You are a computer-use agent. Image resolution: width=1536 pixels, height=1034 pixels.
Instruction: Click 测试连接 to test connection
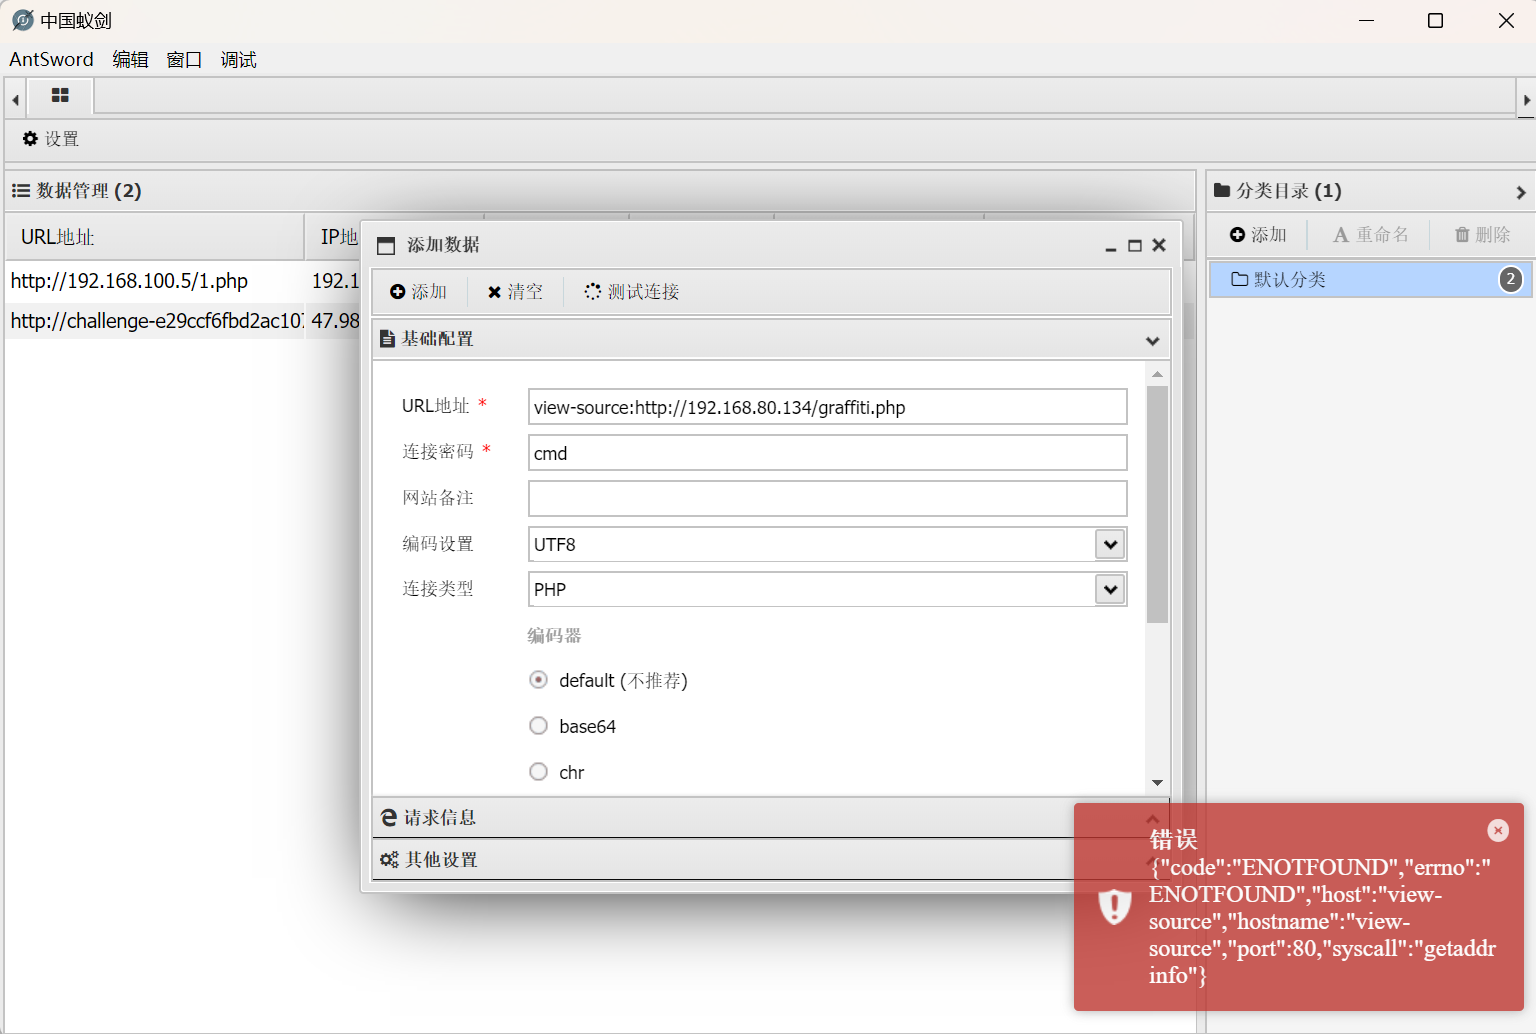coord(632,291)
